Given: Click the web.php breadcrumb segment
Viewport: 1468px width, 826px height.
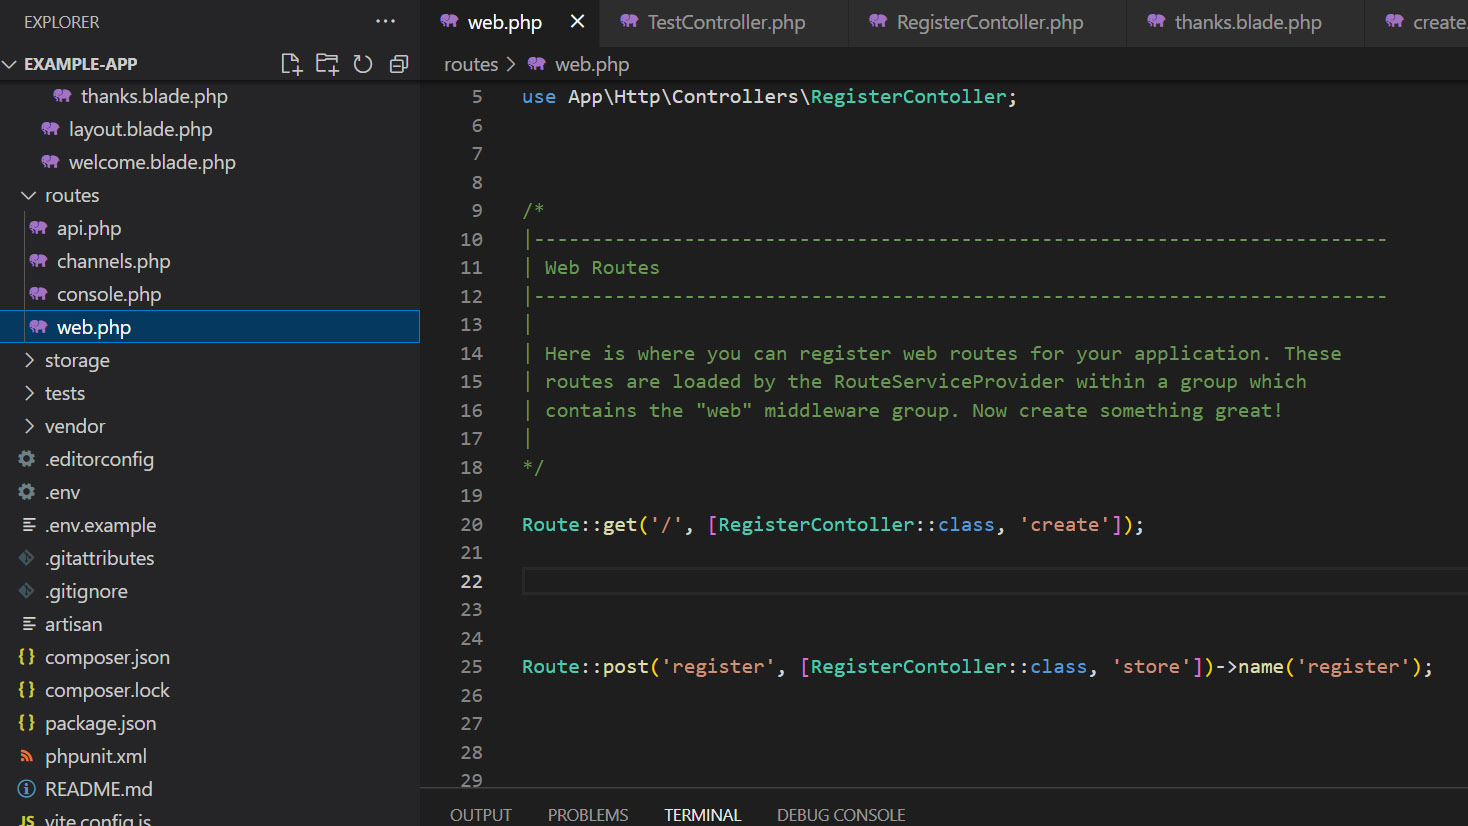Looking at the screenshot, I should point(592,64).
